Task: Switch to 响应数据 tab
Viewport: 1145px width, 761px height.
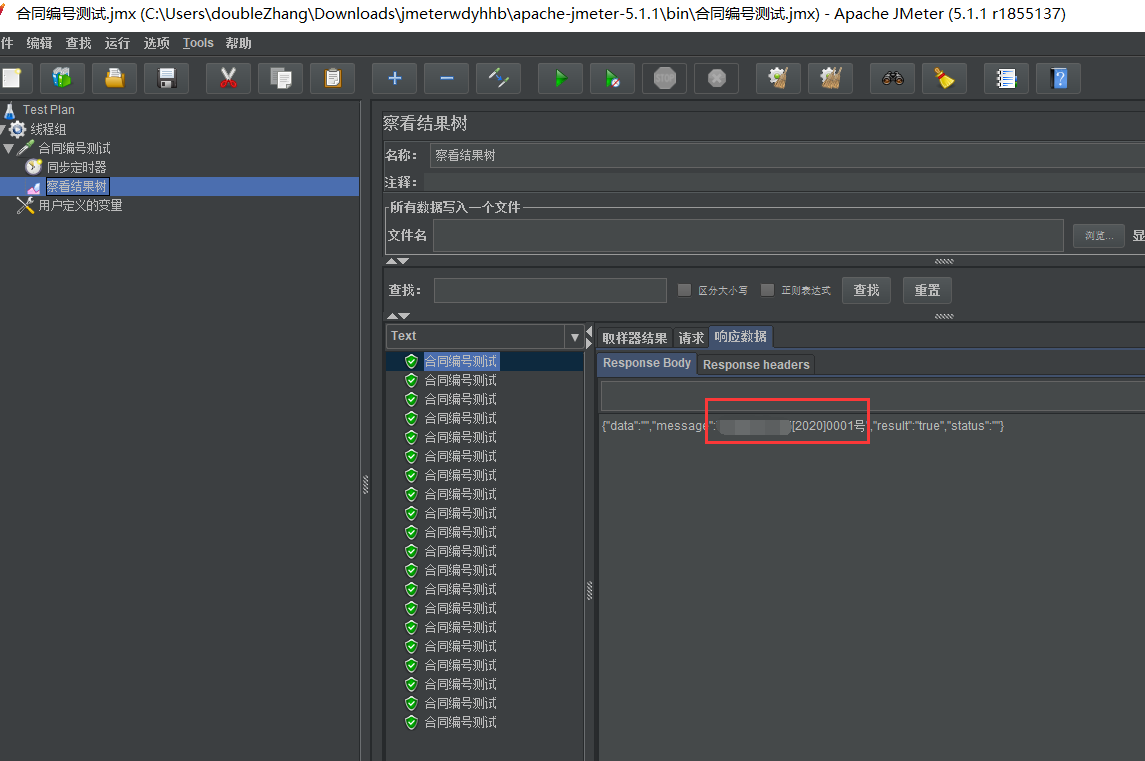Action: [740, 337]
